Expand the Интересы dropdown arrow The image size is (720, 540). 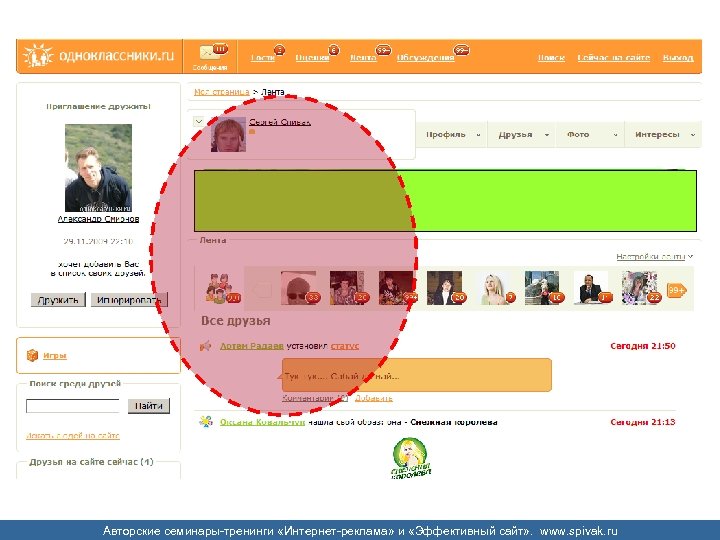click(693, 135)
